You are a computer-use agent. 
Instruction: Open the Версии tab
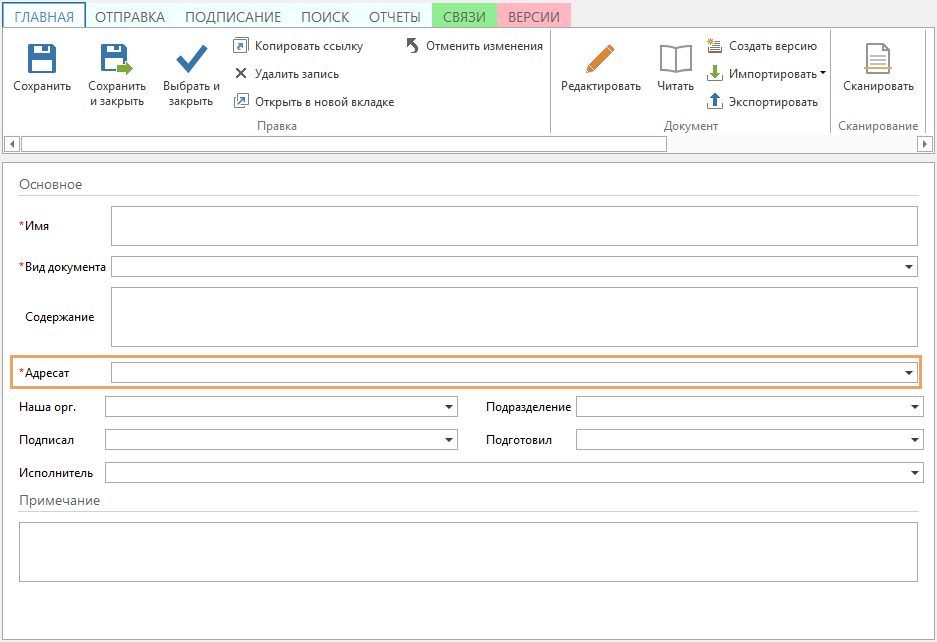click(x=534, y=17)
